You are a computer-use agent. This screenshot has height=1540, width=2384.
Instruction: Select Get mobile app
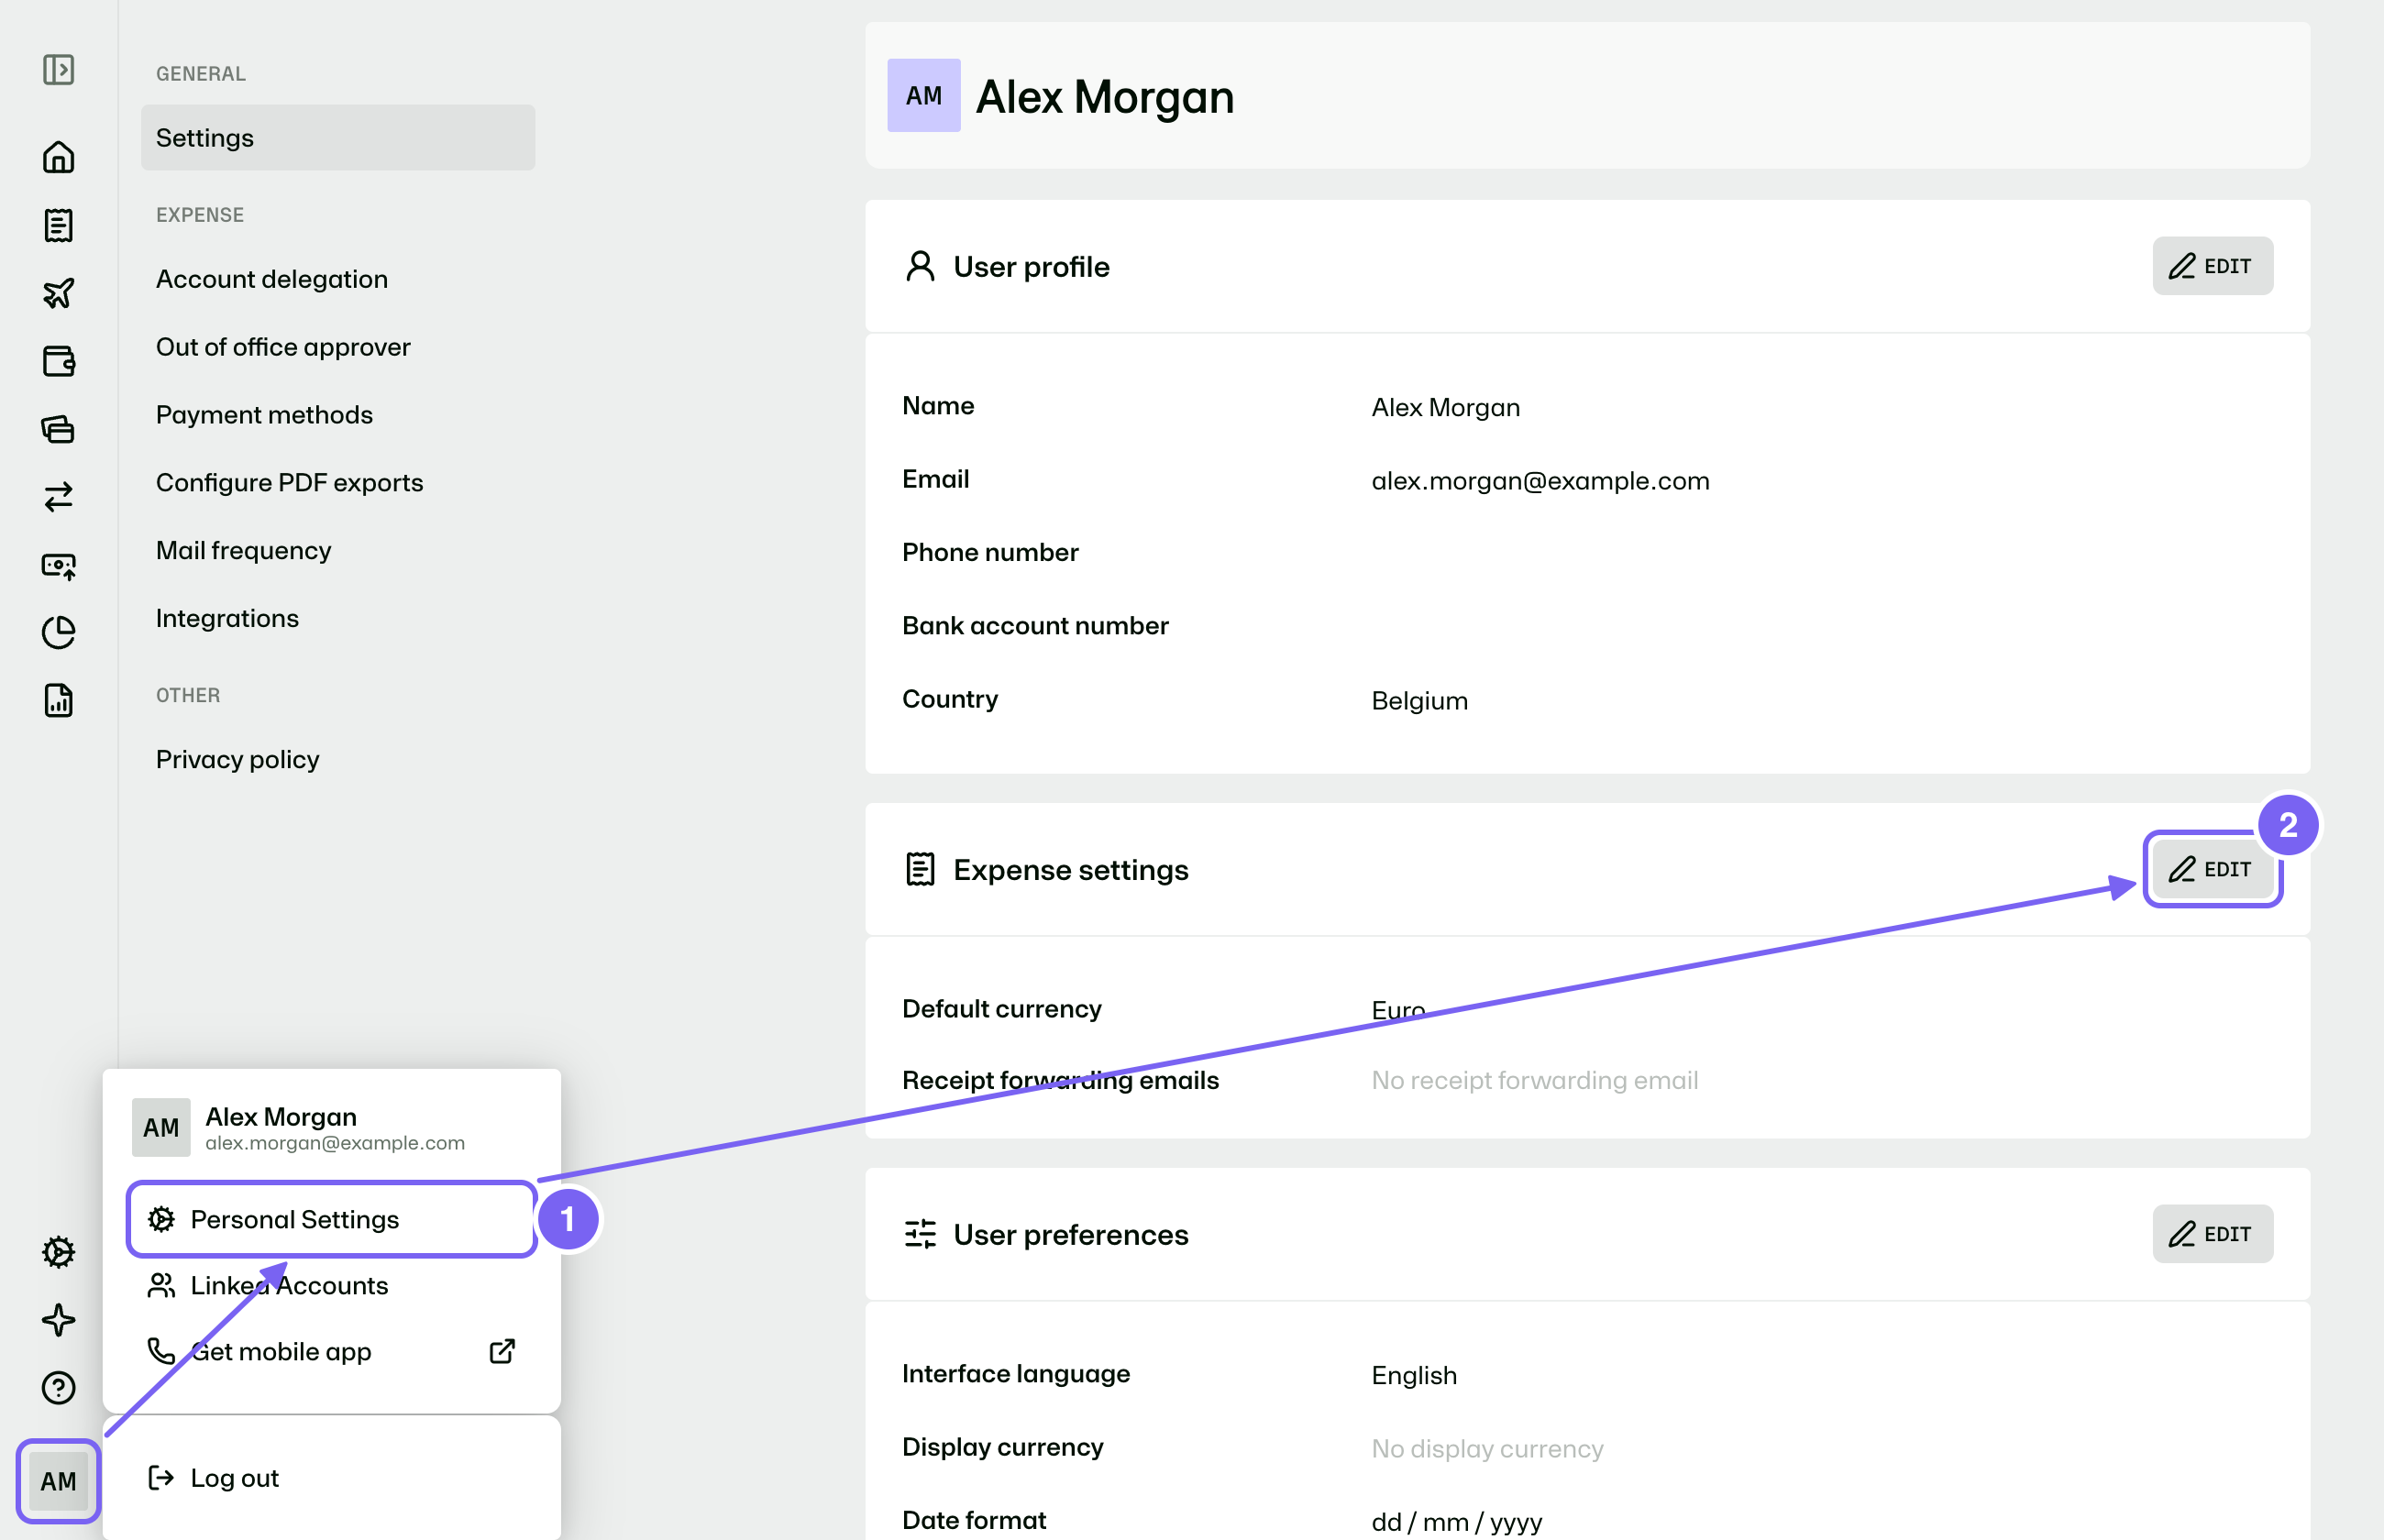tap(332, 1351)
